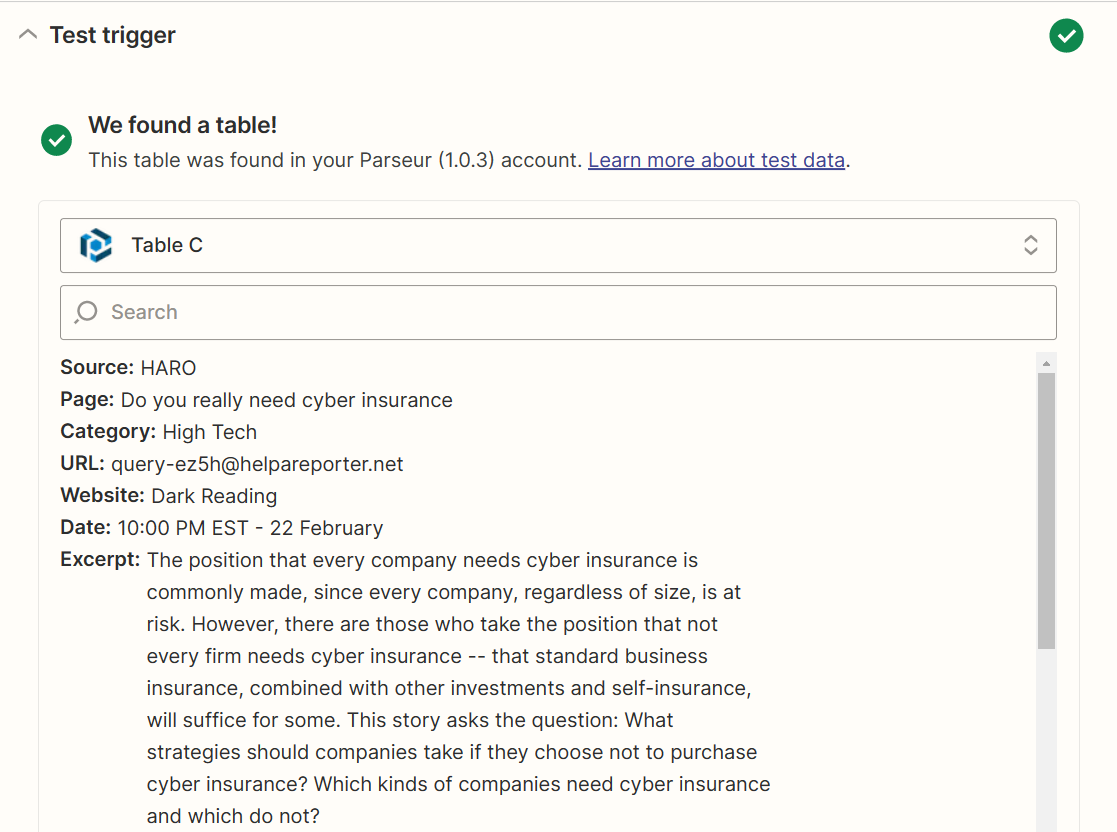Click the Source value HARO
1117x832 pixels.
pyautogui.click(x=168, y=367)
